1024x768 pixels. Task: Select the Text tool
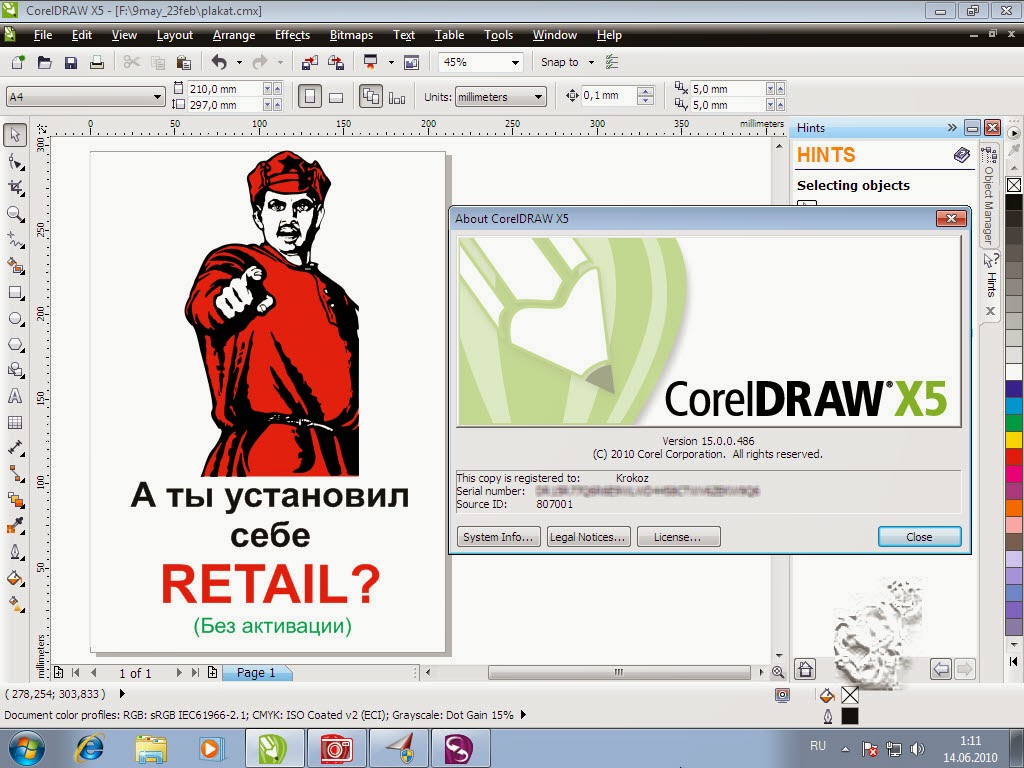15,396
